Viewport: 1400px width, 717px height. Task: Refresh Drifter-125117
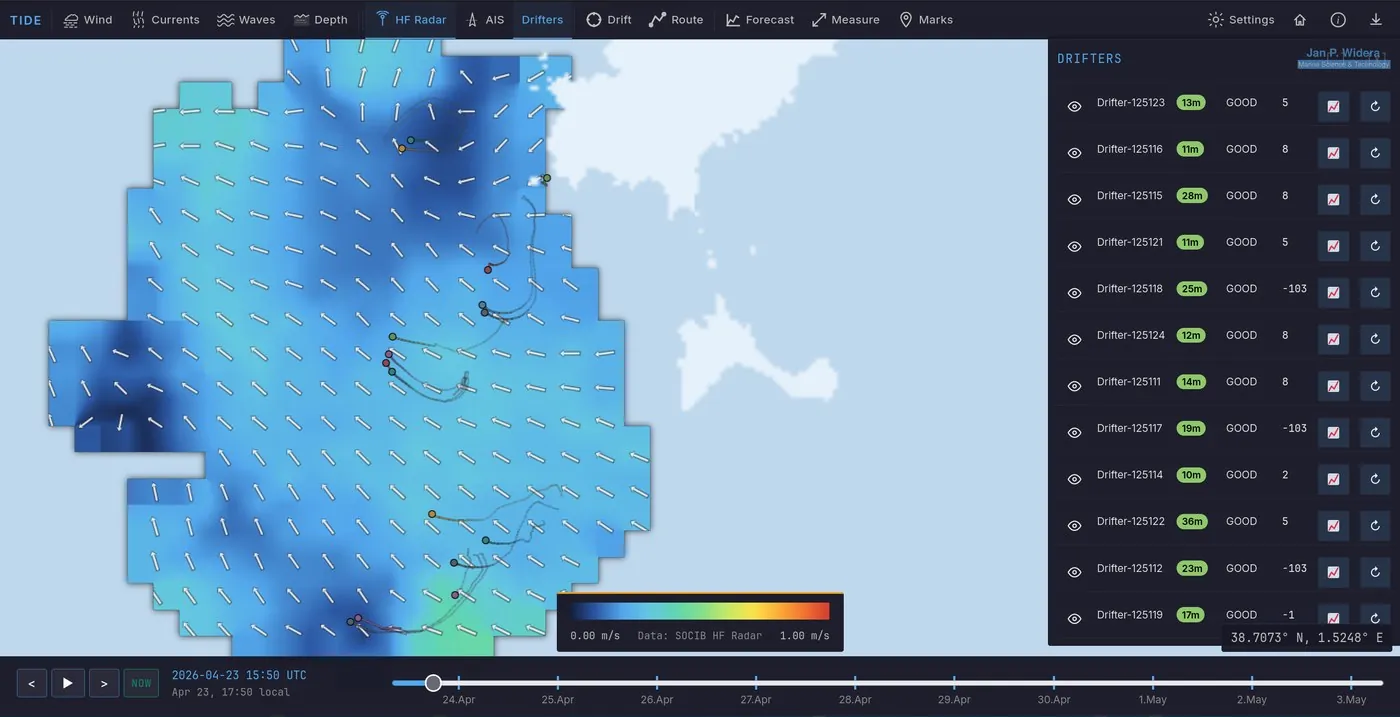pyautogui.click(x=1375, y=432)
